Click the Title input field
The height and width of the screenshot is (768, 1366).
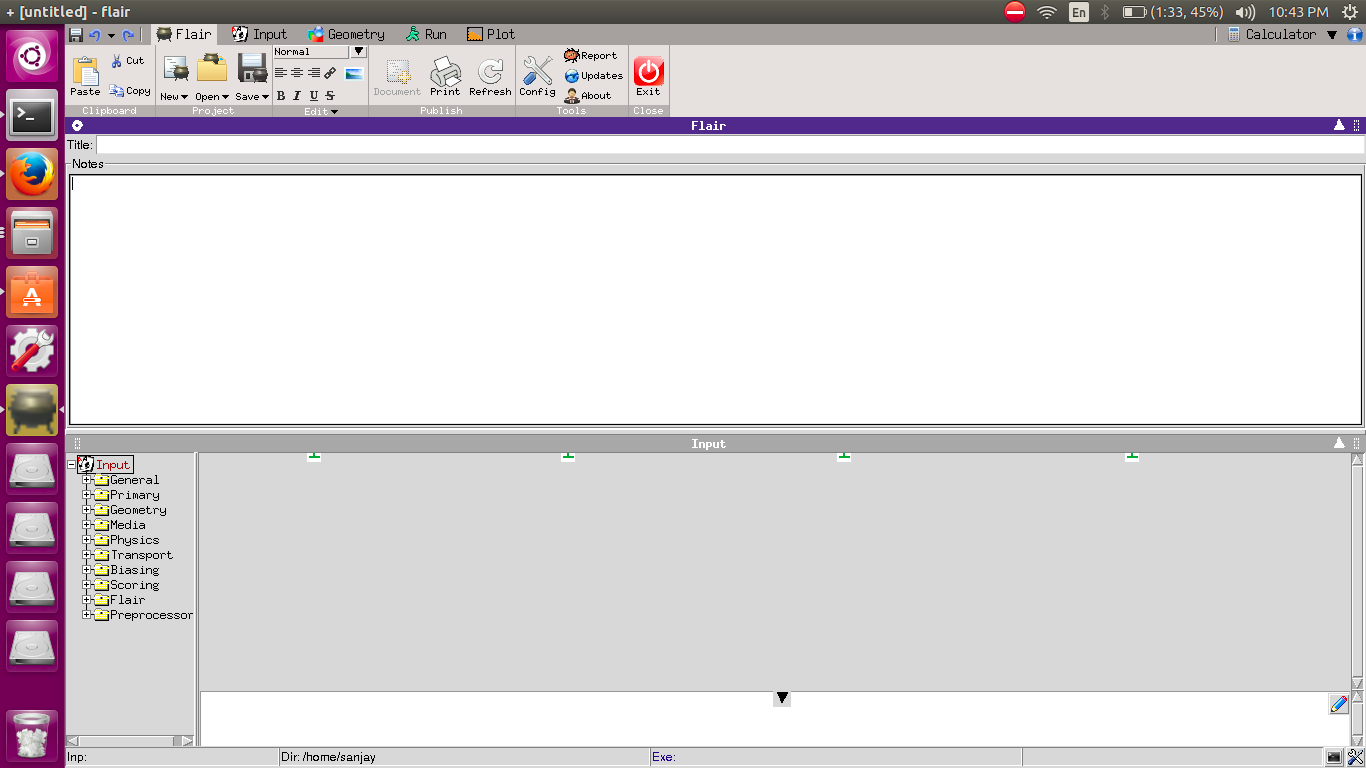(730, 145)
